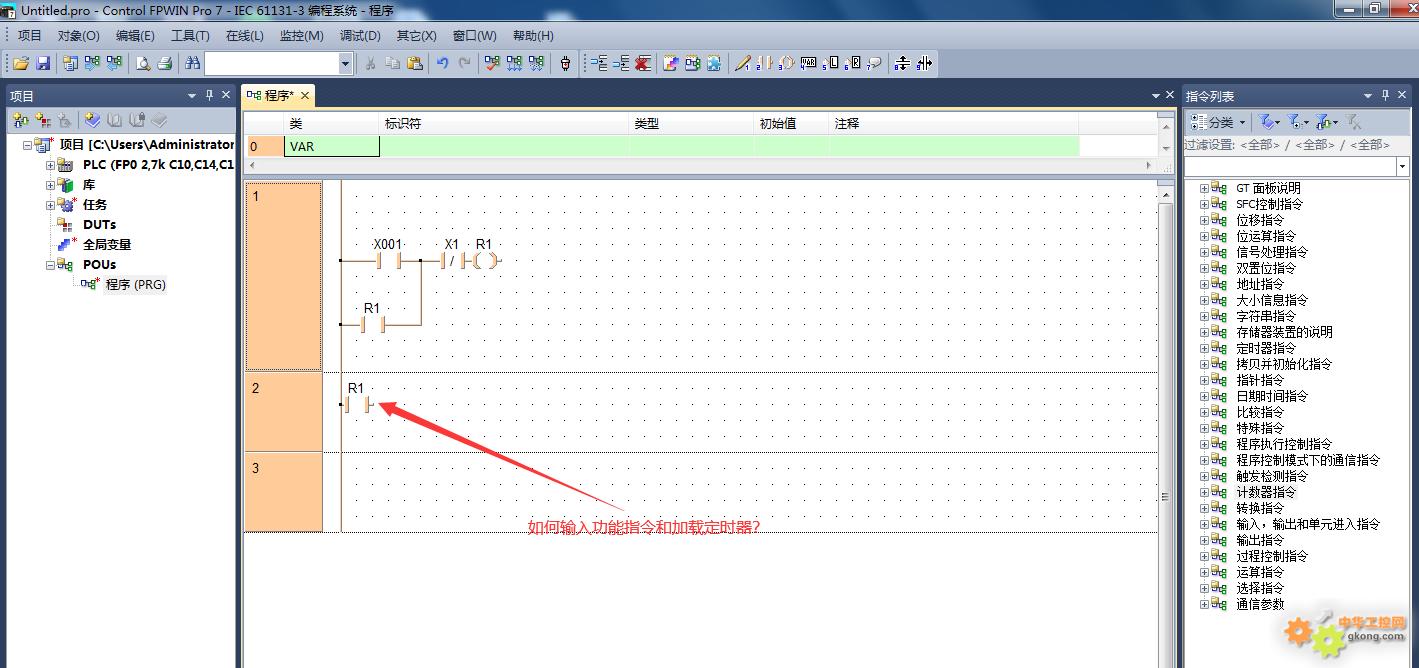Screen dimensions: 1419x668
Task: Click the third filter funnel icon with green blocks
Action: pos(1326,122)
